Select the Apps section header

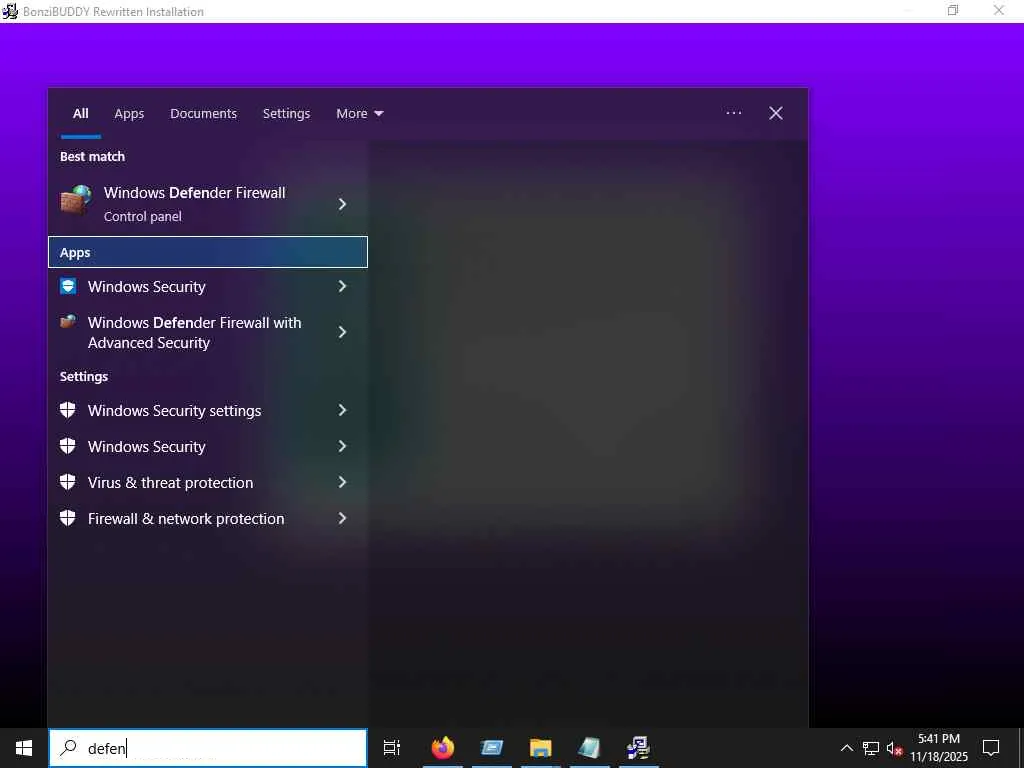(208, 252)
